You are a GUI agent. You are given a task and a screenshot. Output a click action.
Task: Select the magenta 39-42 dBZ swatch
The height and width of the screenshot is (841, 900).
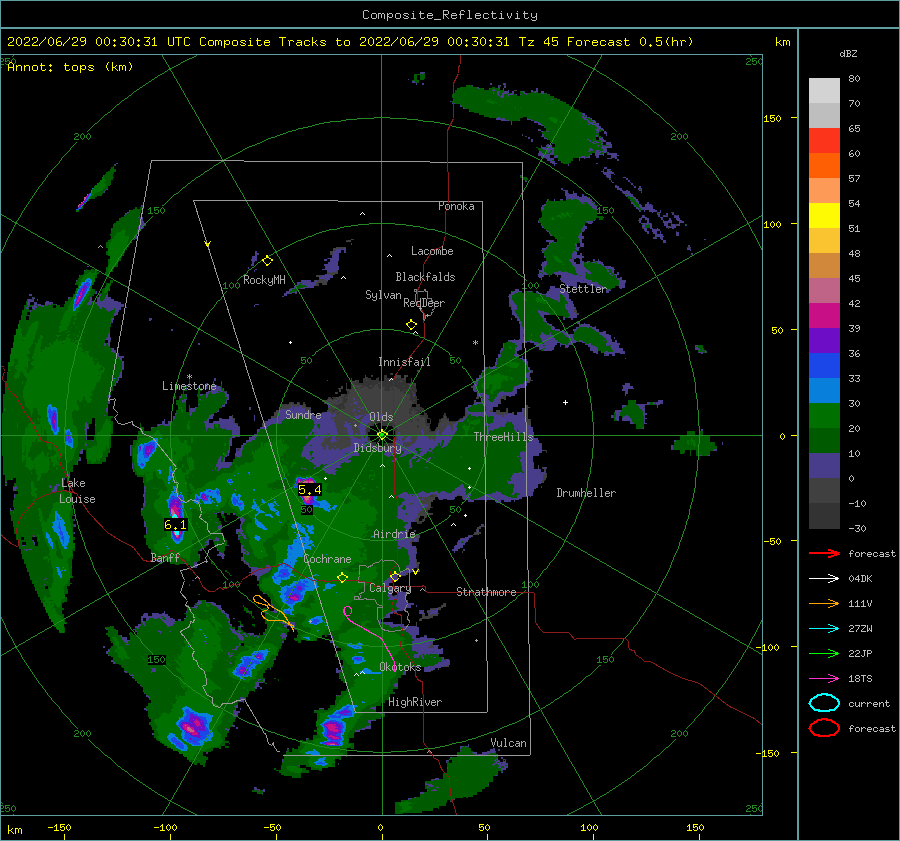824,316
